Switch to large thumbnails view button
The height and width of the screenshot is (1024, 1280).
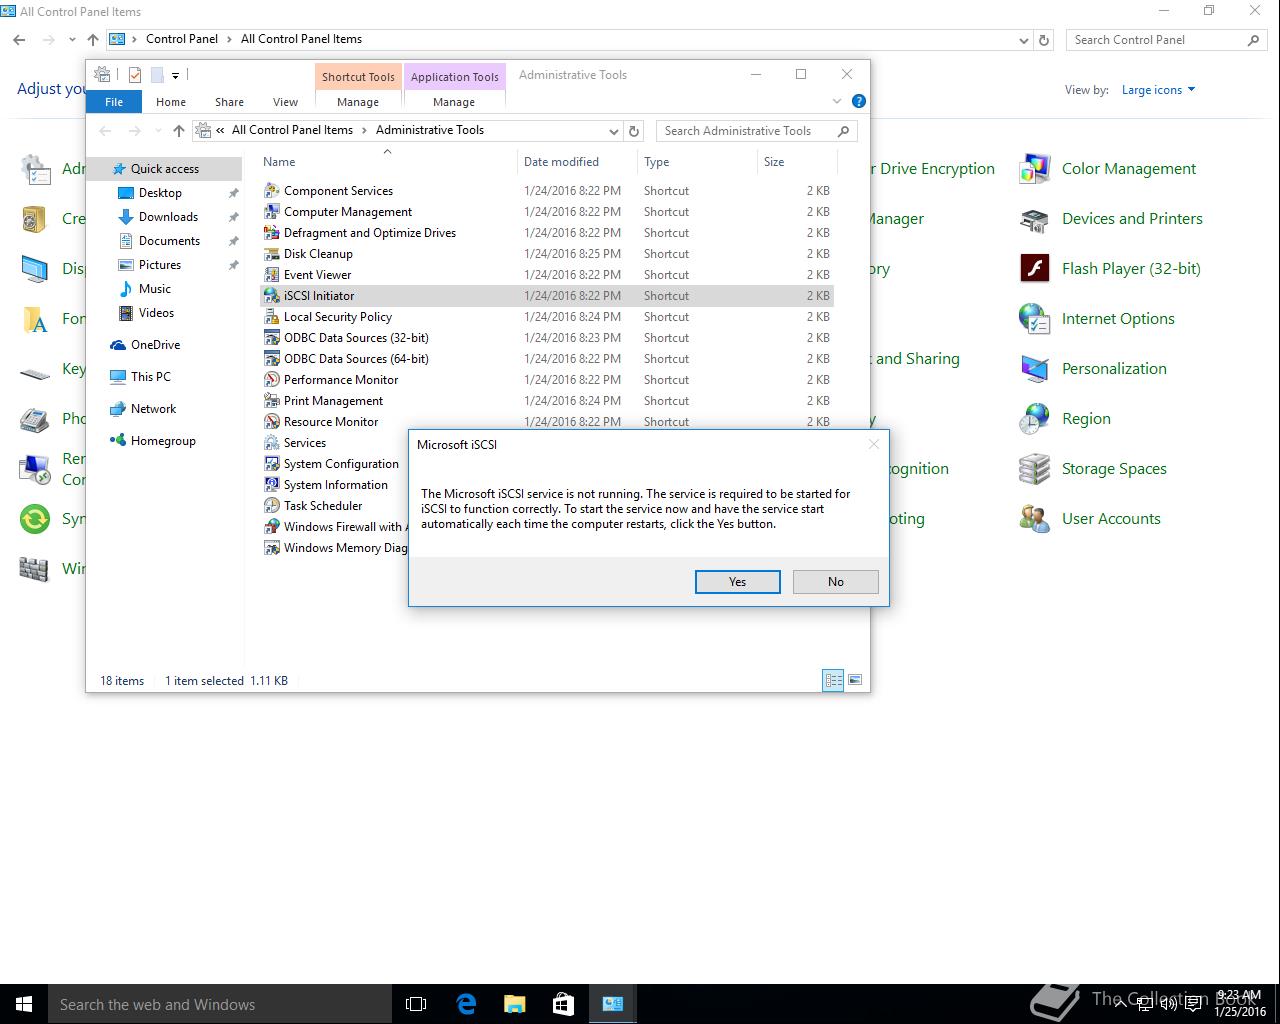(855, 680)
